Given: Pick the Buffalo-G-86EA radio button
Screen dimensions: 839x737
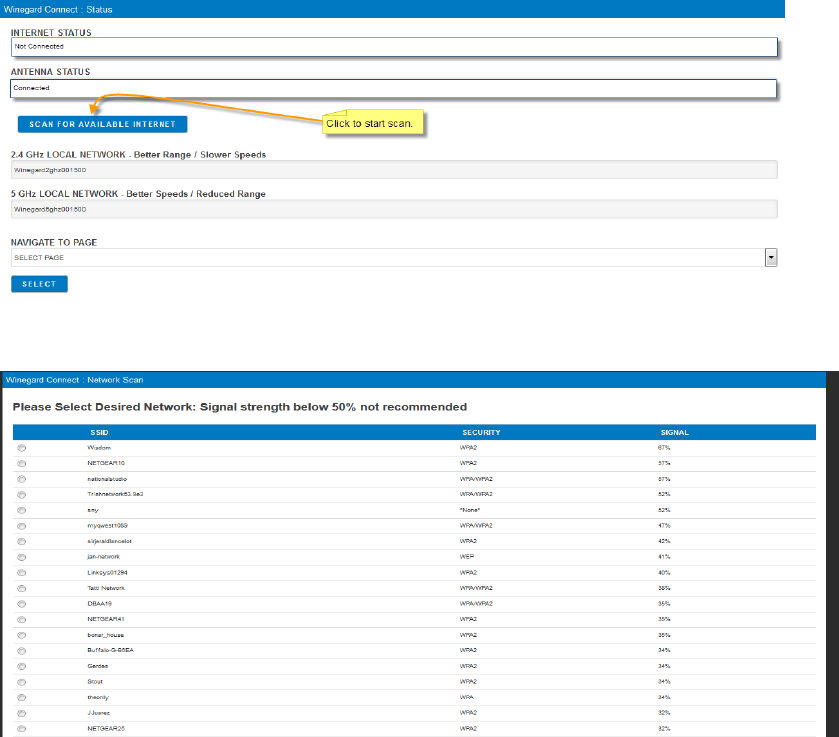Looking at the screenshot, I should coord(21,651).
